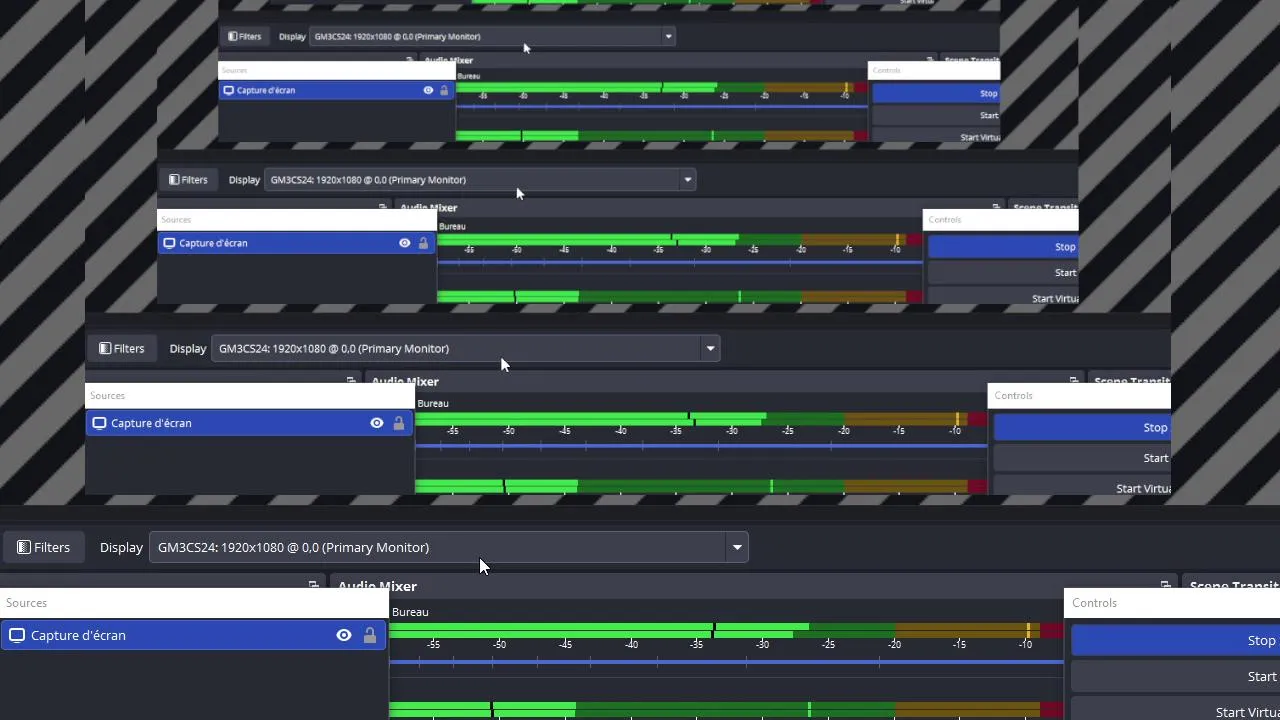Click Filters in the second-from-bottom mirrored toolbar

pos(121,348)
